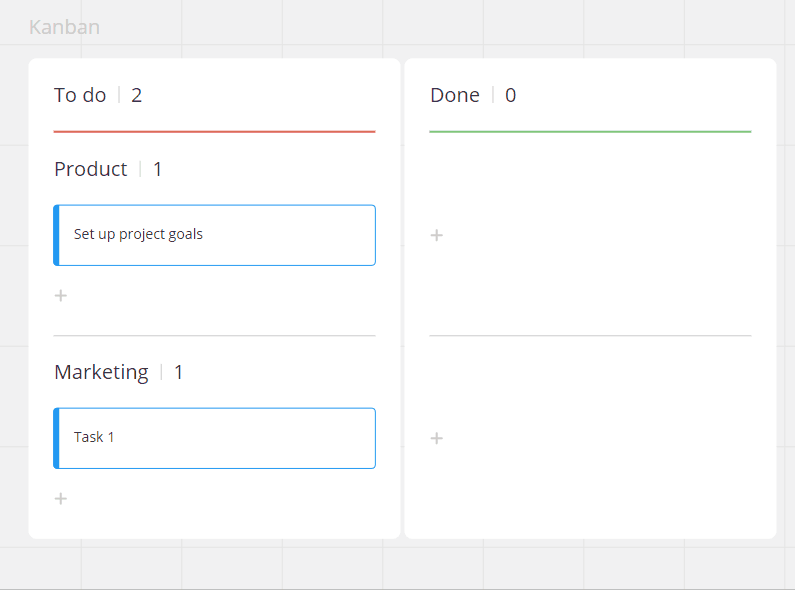Click the lower plus icon in Done column
The image size is (795, 590).
437,439
